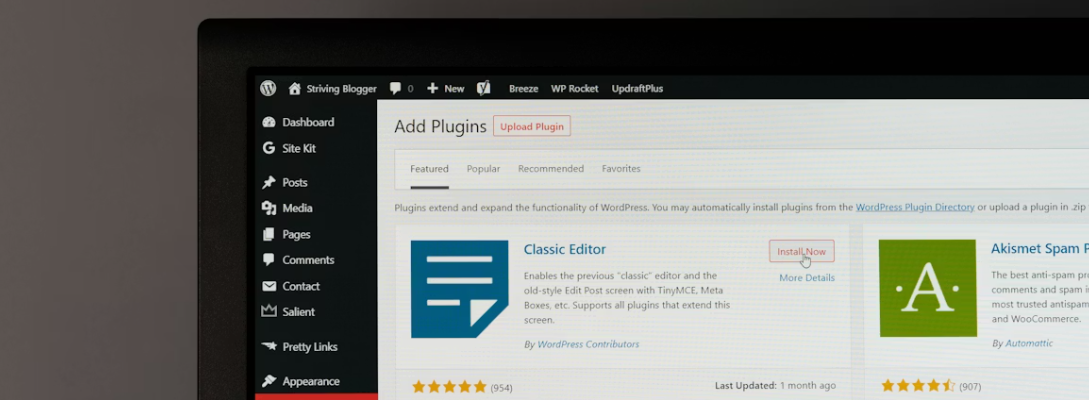Open the WordPress Plugin Directory link
This screenshot has height=400, width=1089.
coord(915,207)
